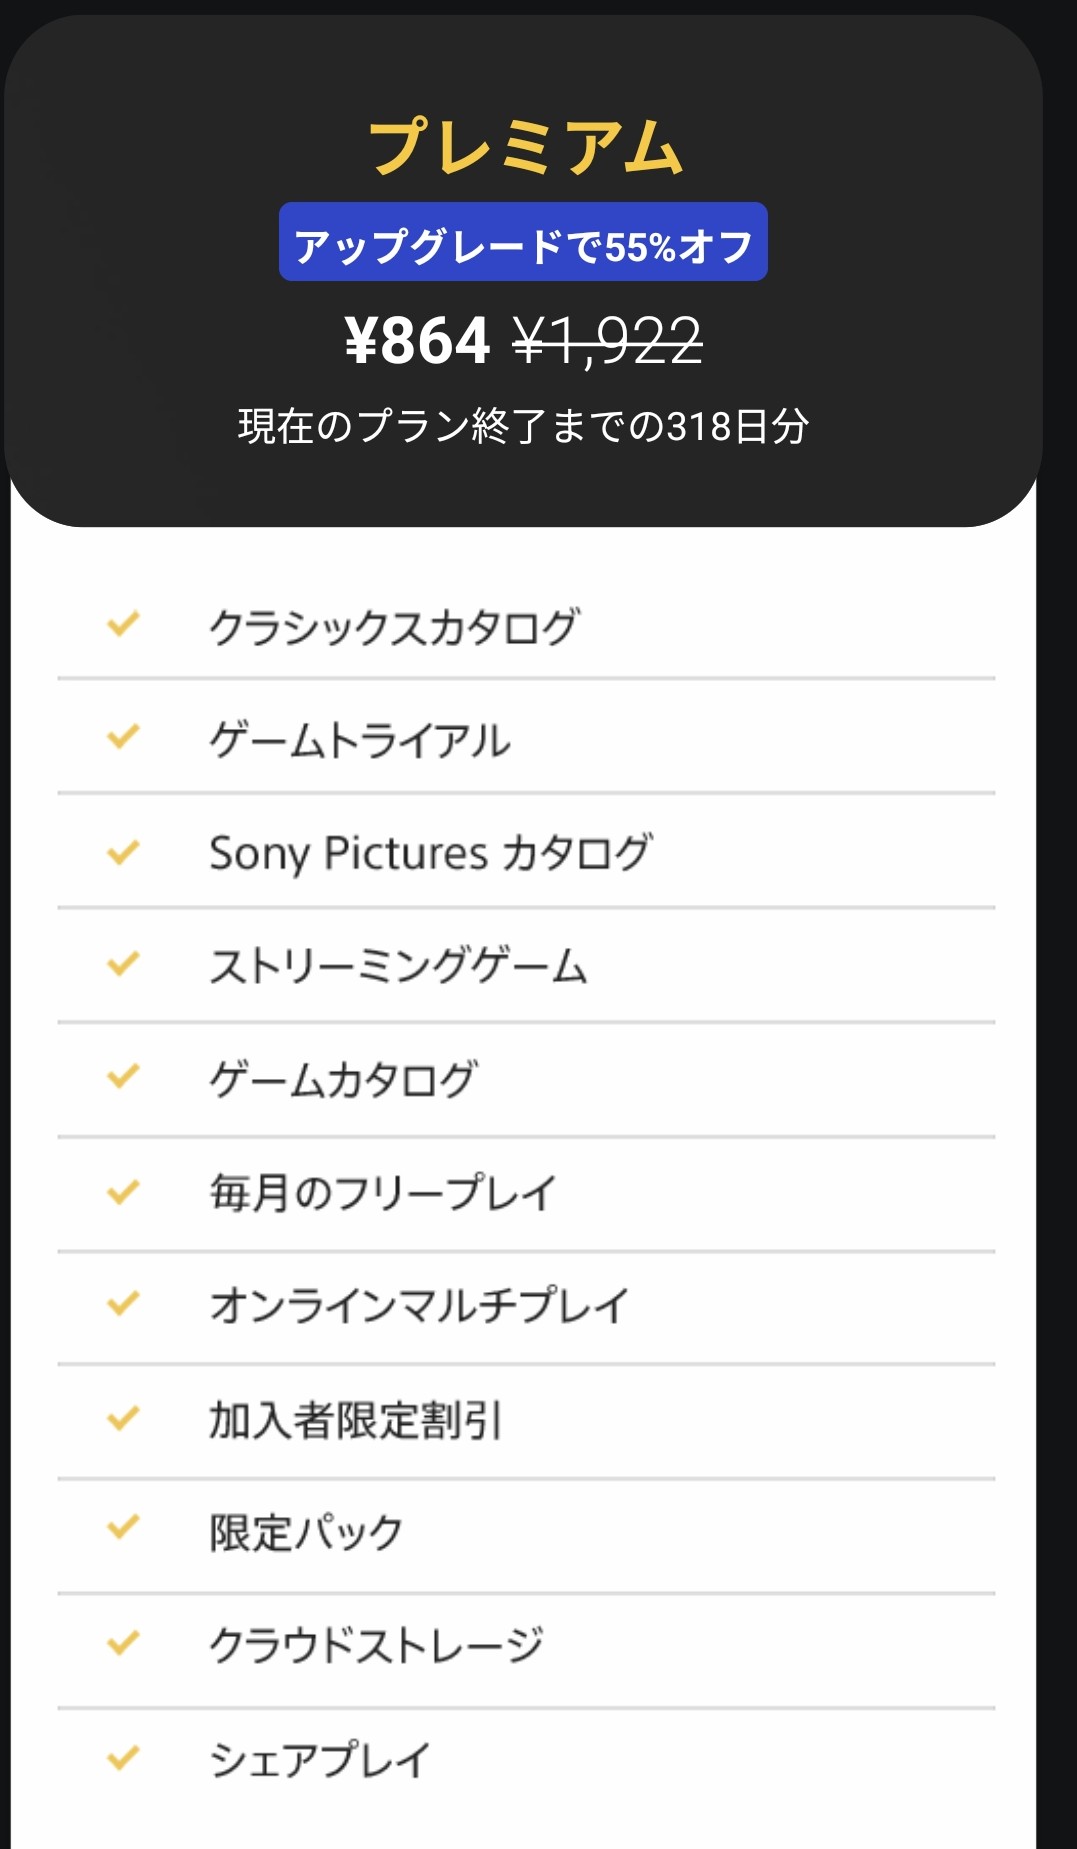Tap the ¥864 discounted price
This screenshot has width=1077, height=1849.
[417, 341]
